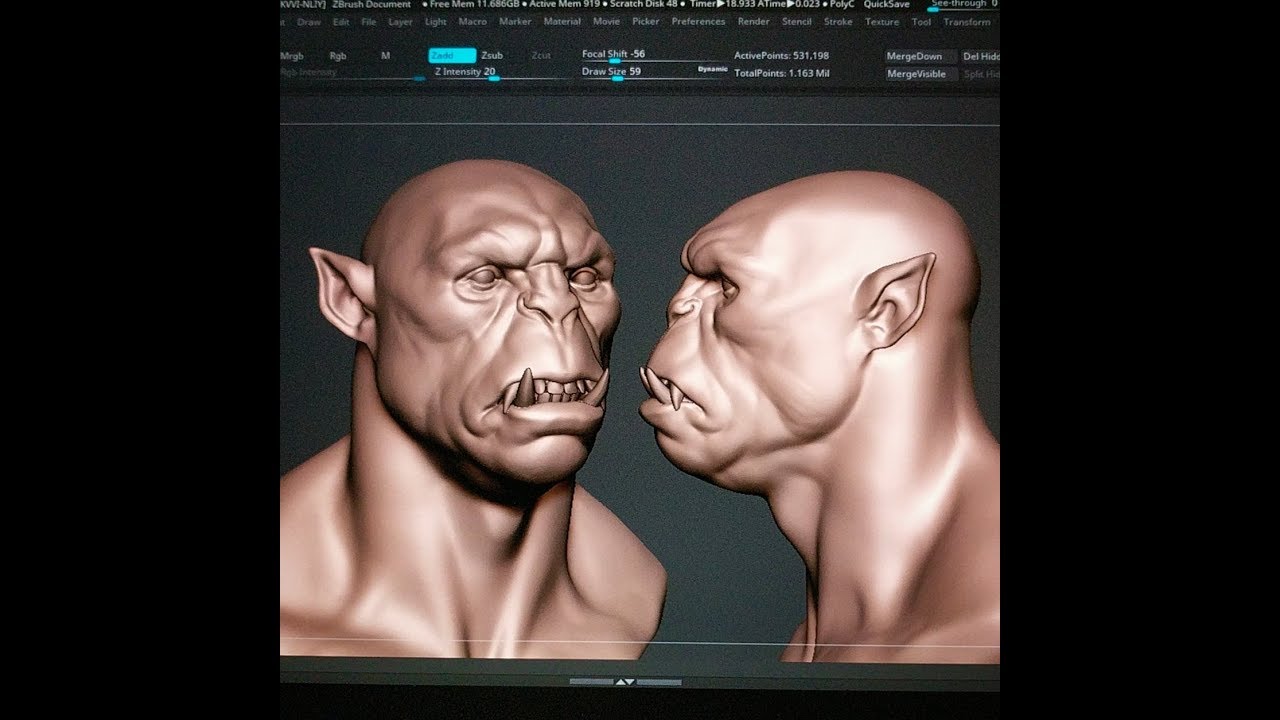Open the Picker menu
The height and width of the screenshot is (720, 1280).
pos(646,22)
